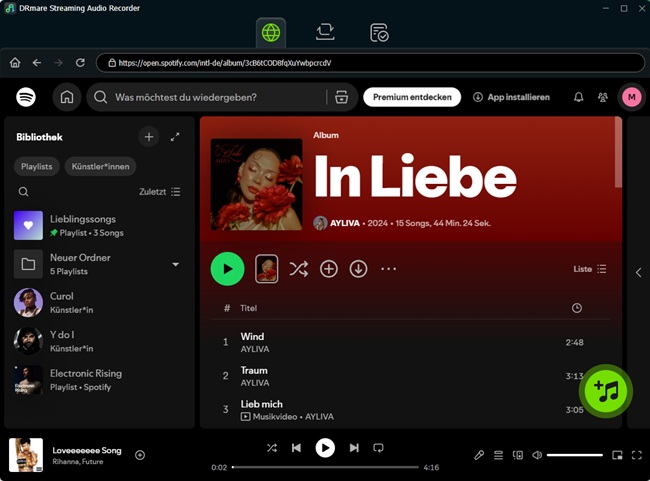
Task: Open more options three dots for album
Action: point(388,269)
